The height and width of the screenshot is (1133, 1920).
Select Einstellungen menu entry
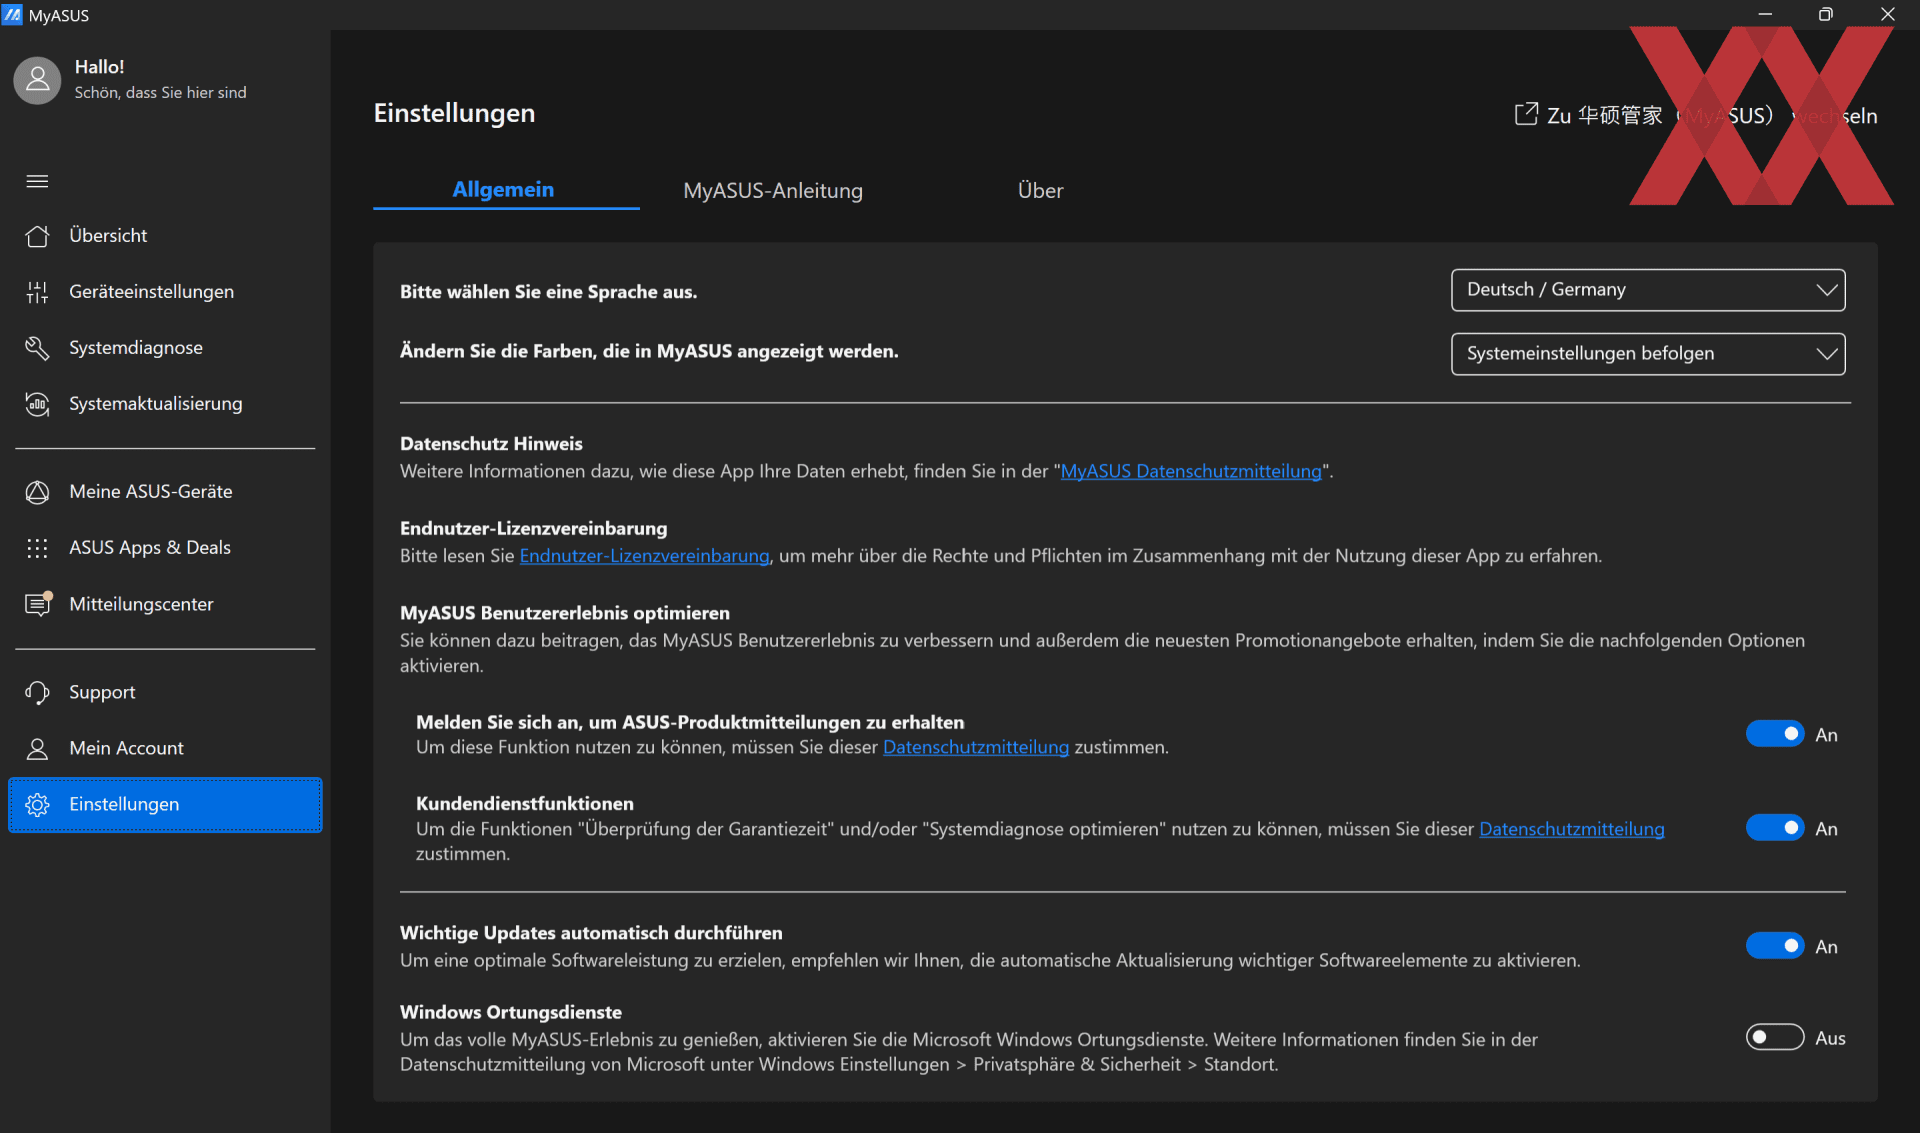[x=165, y=804]
